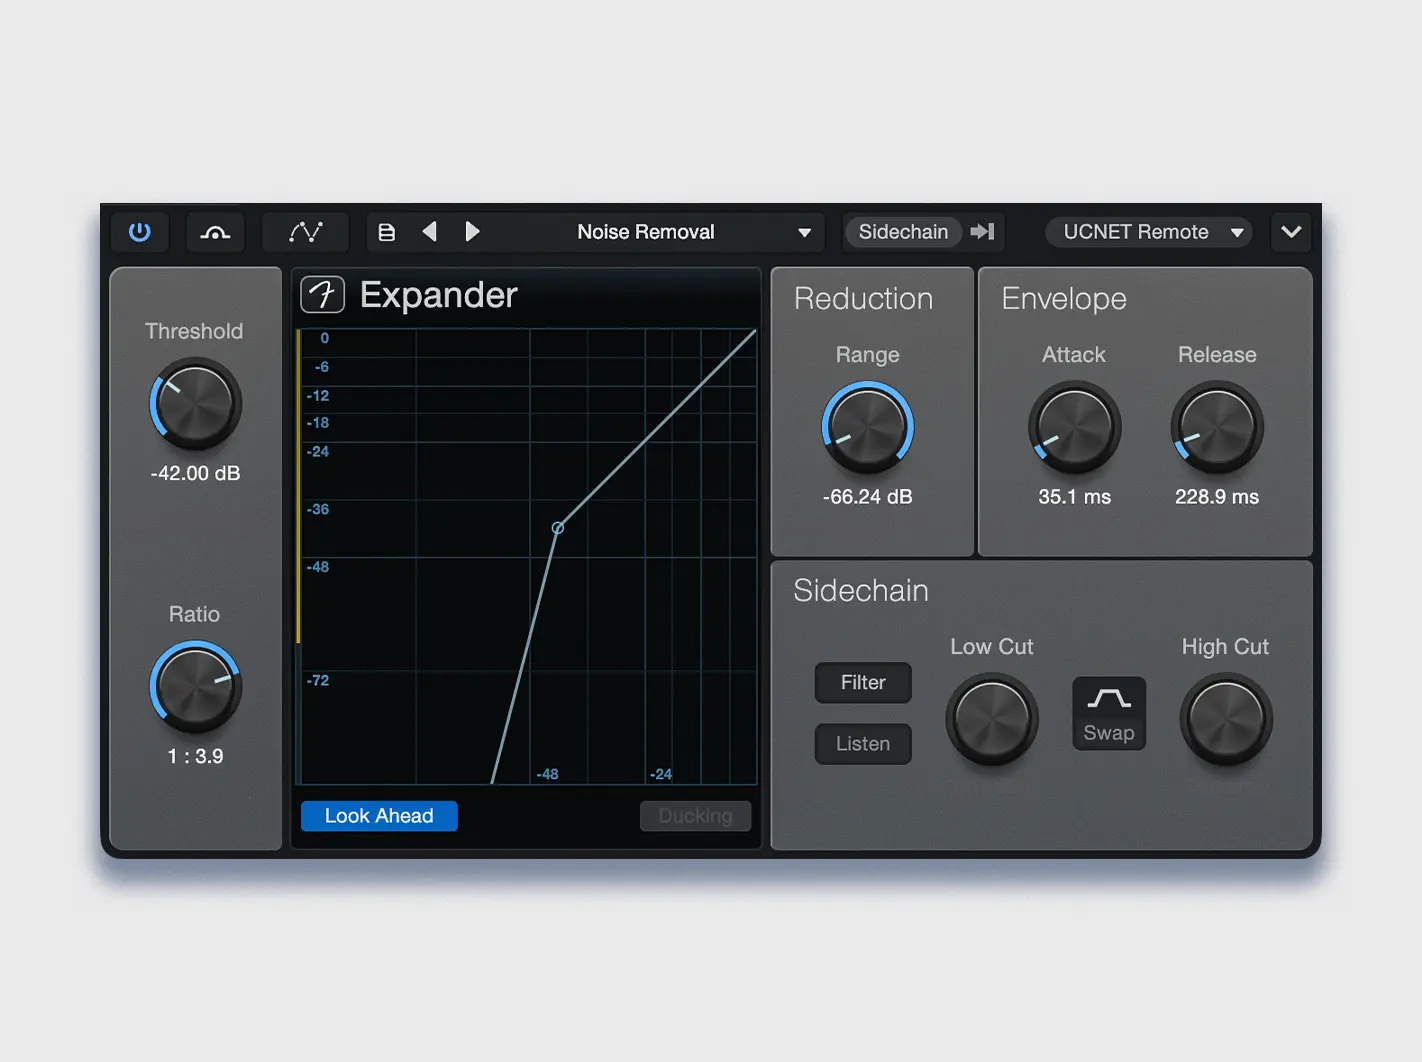Click the preset list document icon
The image size is (1422, 1062).
(386, 231)
